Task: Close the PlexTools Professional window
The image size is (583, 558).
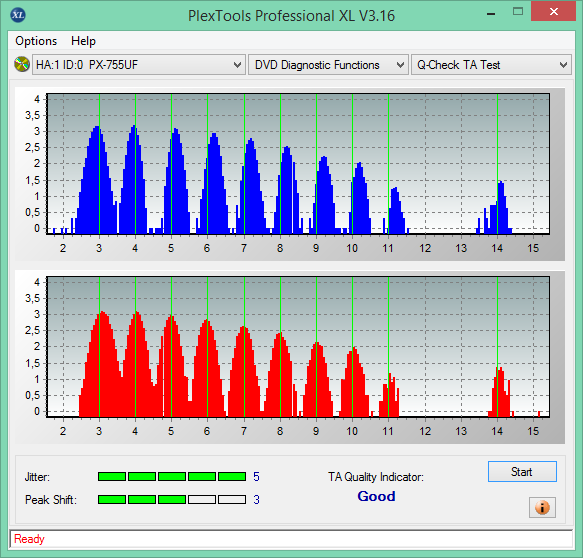Action: [553, 12]
